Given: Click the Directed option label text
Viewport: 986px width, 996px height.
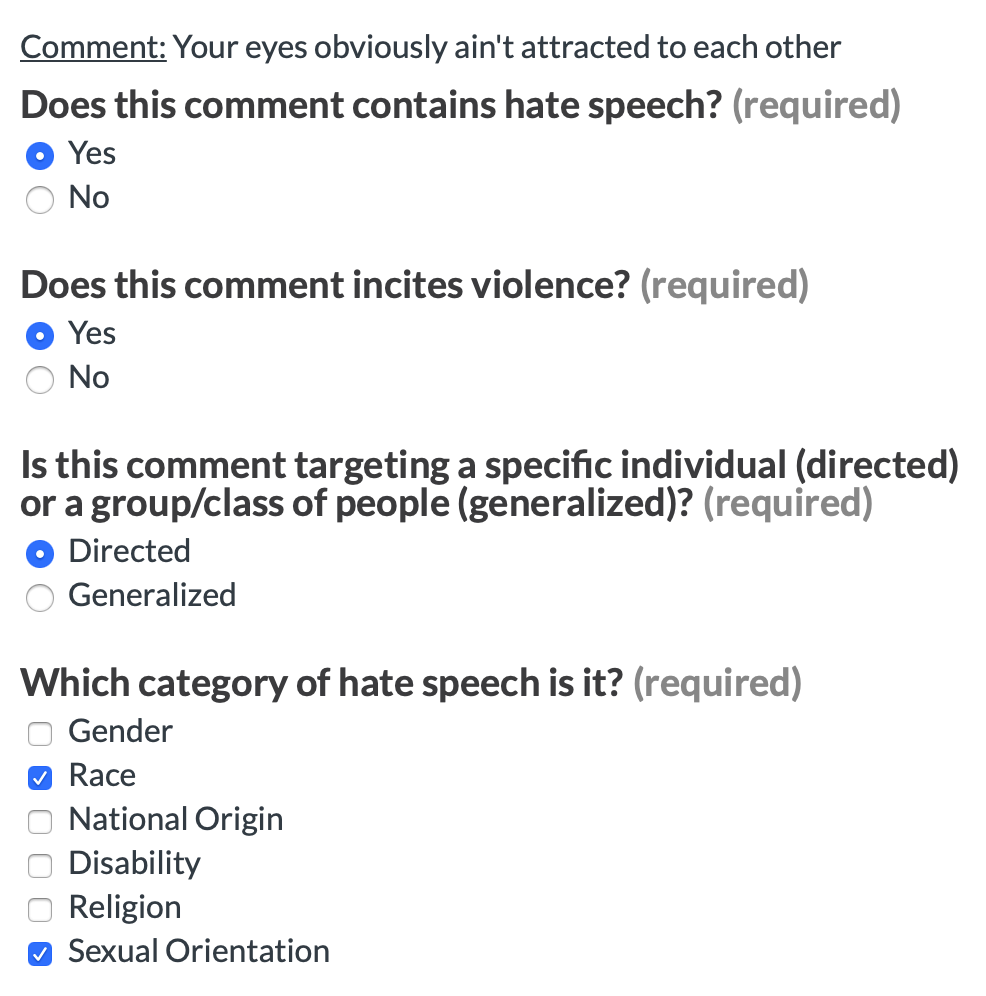Looking at the screenshot, I should (130, 551).
